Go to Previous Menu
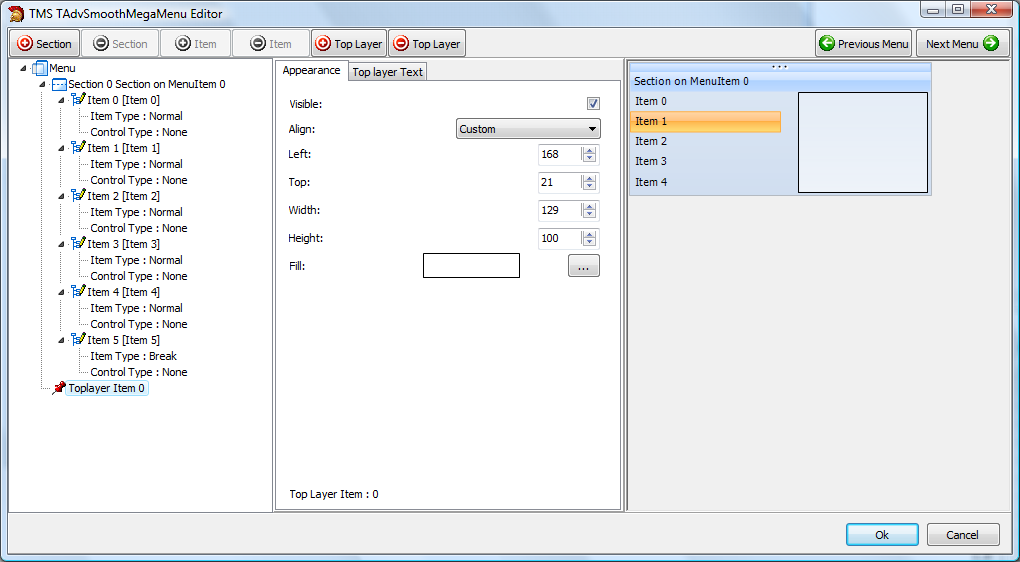The image size is (1020, 562). pos(863,44)
